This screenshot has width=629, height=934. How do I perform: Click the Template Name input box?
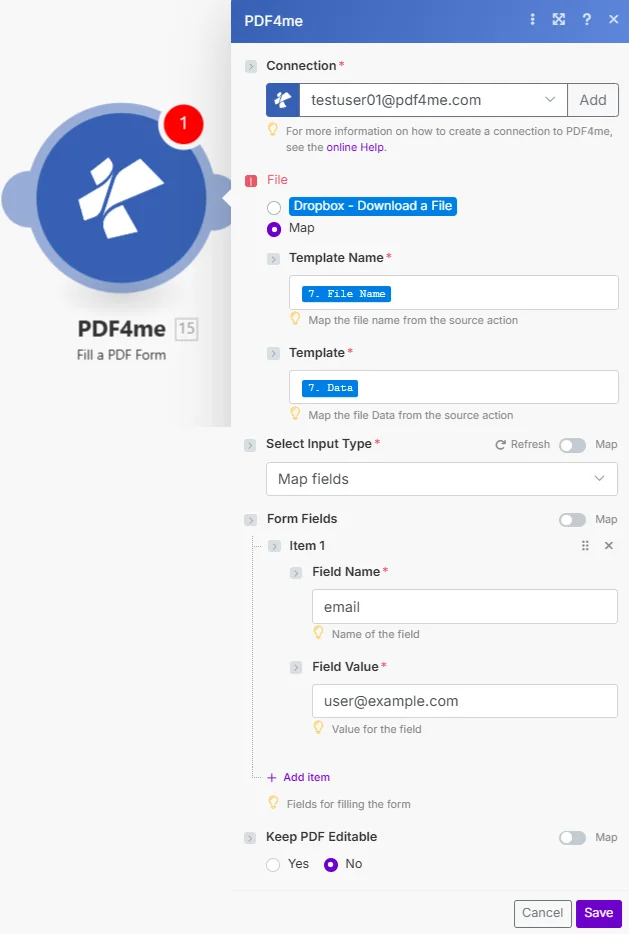tap(454, 292)
